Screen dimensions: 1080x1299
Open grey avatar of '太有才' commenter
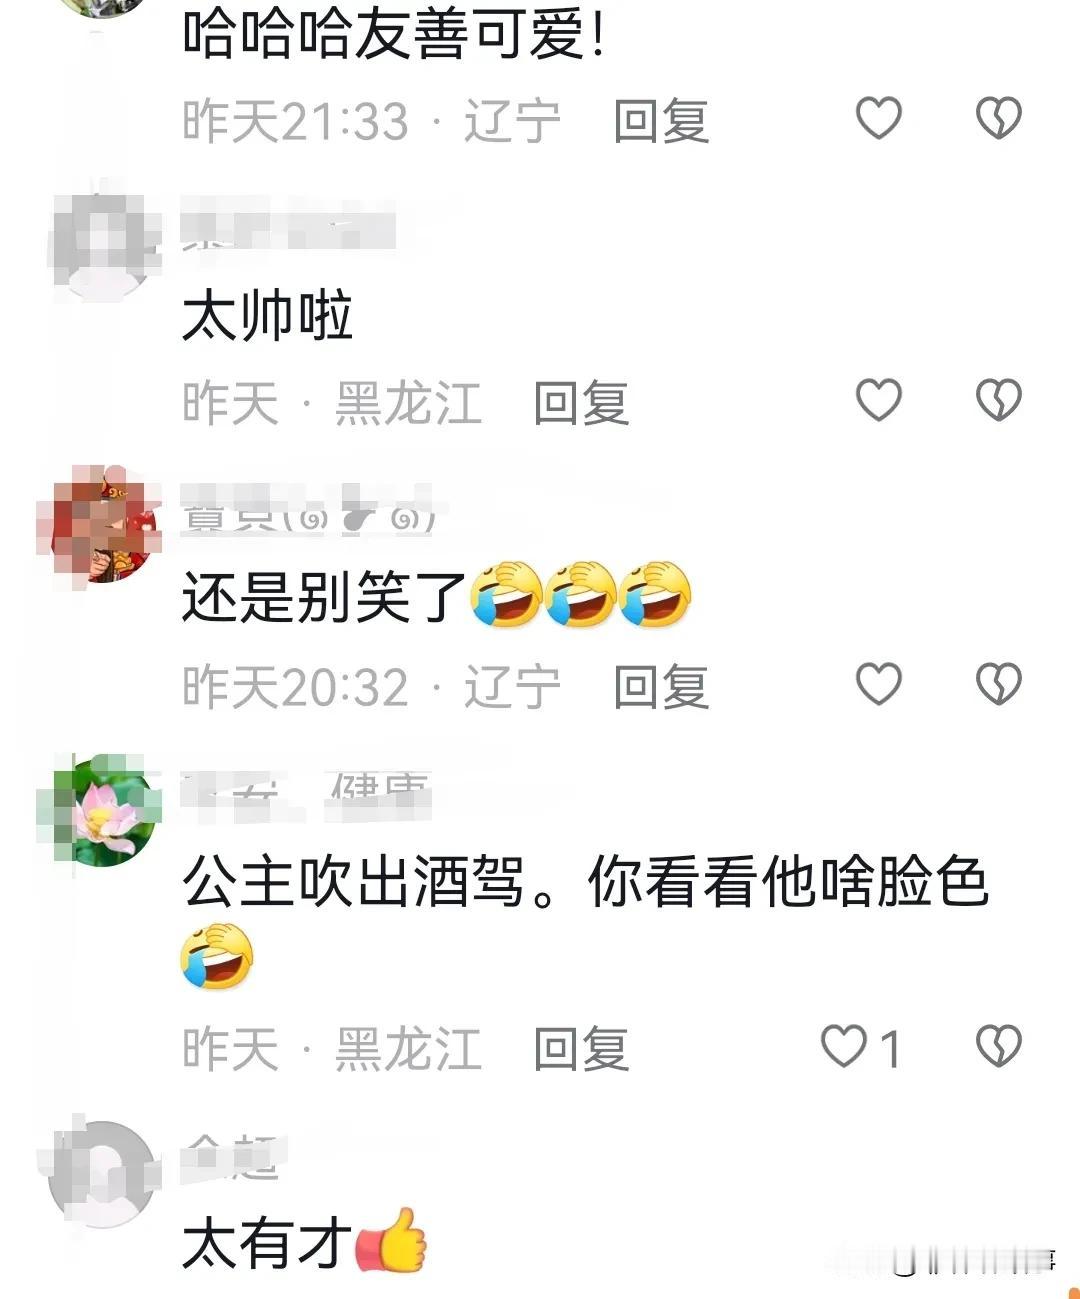(100, 1173)
